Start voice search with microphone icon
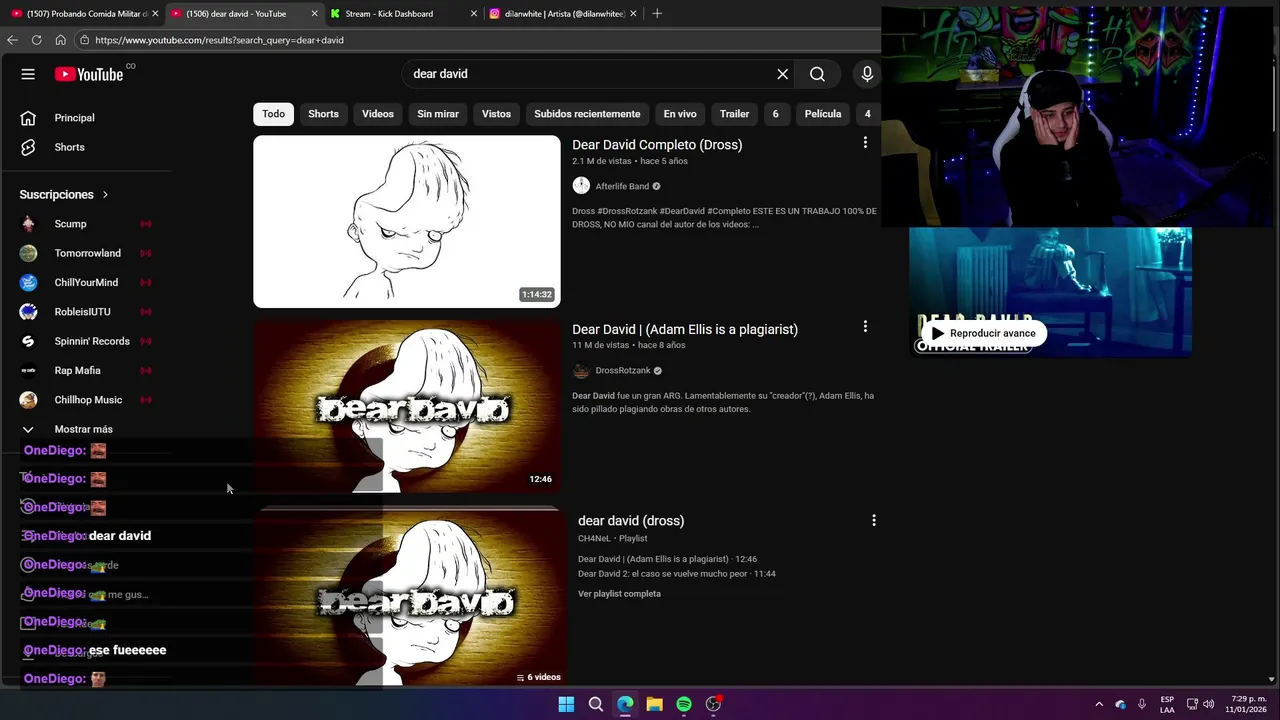Image resolution: width=1280 pixels, height=720 pixels. (x=867, y=74)
